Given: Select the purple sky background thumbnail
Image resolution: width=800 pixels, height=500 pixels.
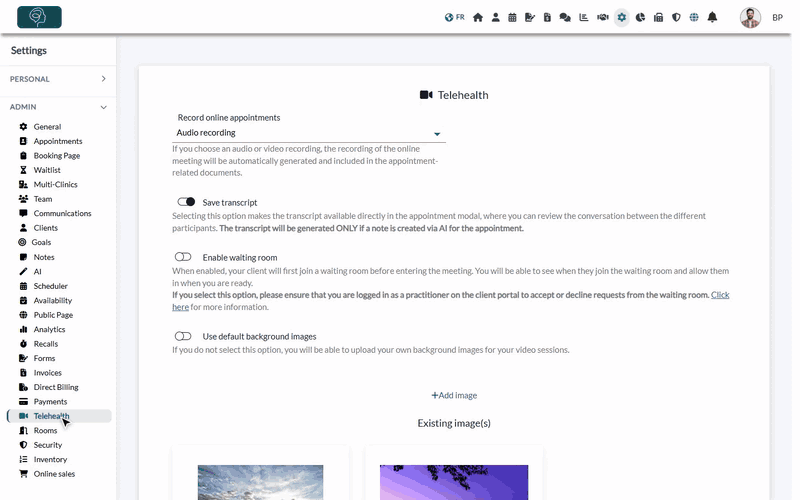Looking at the screenshot, I should pos(454,482).
